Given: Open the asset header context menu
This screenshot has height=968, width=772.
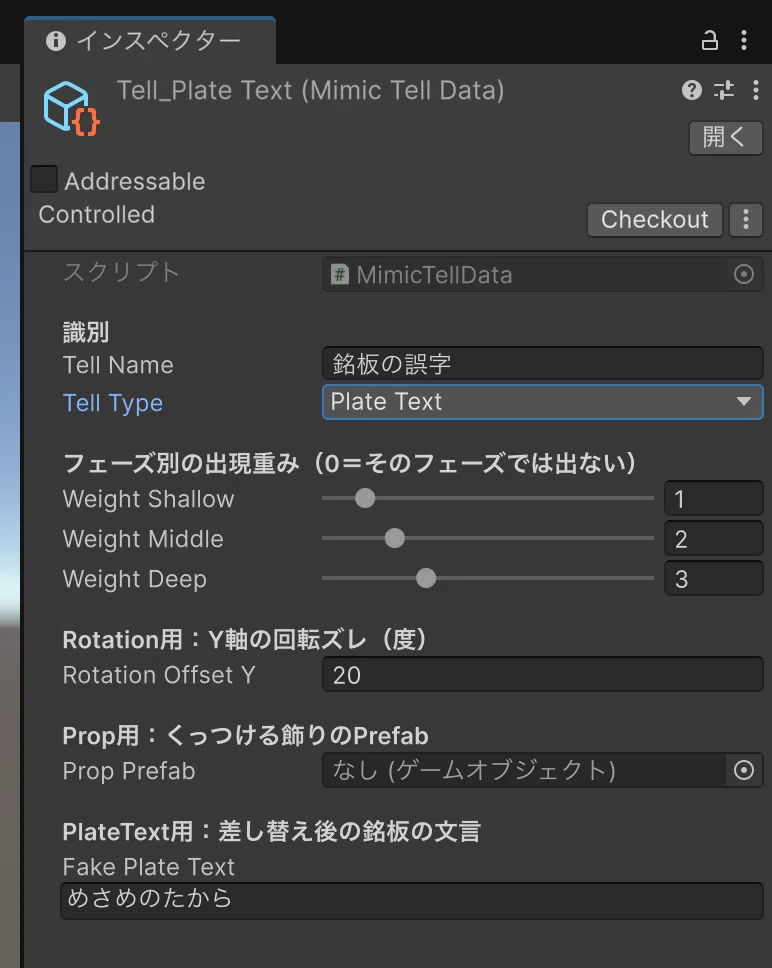Looking at the screenshot, I should pyautogui.click(x=756, y=90).
